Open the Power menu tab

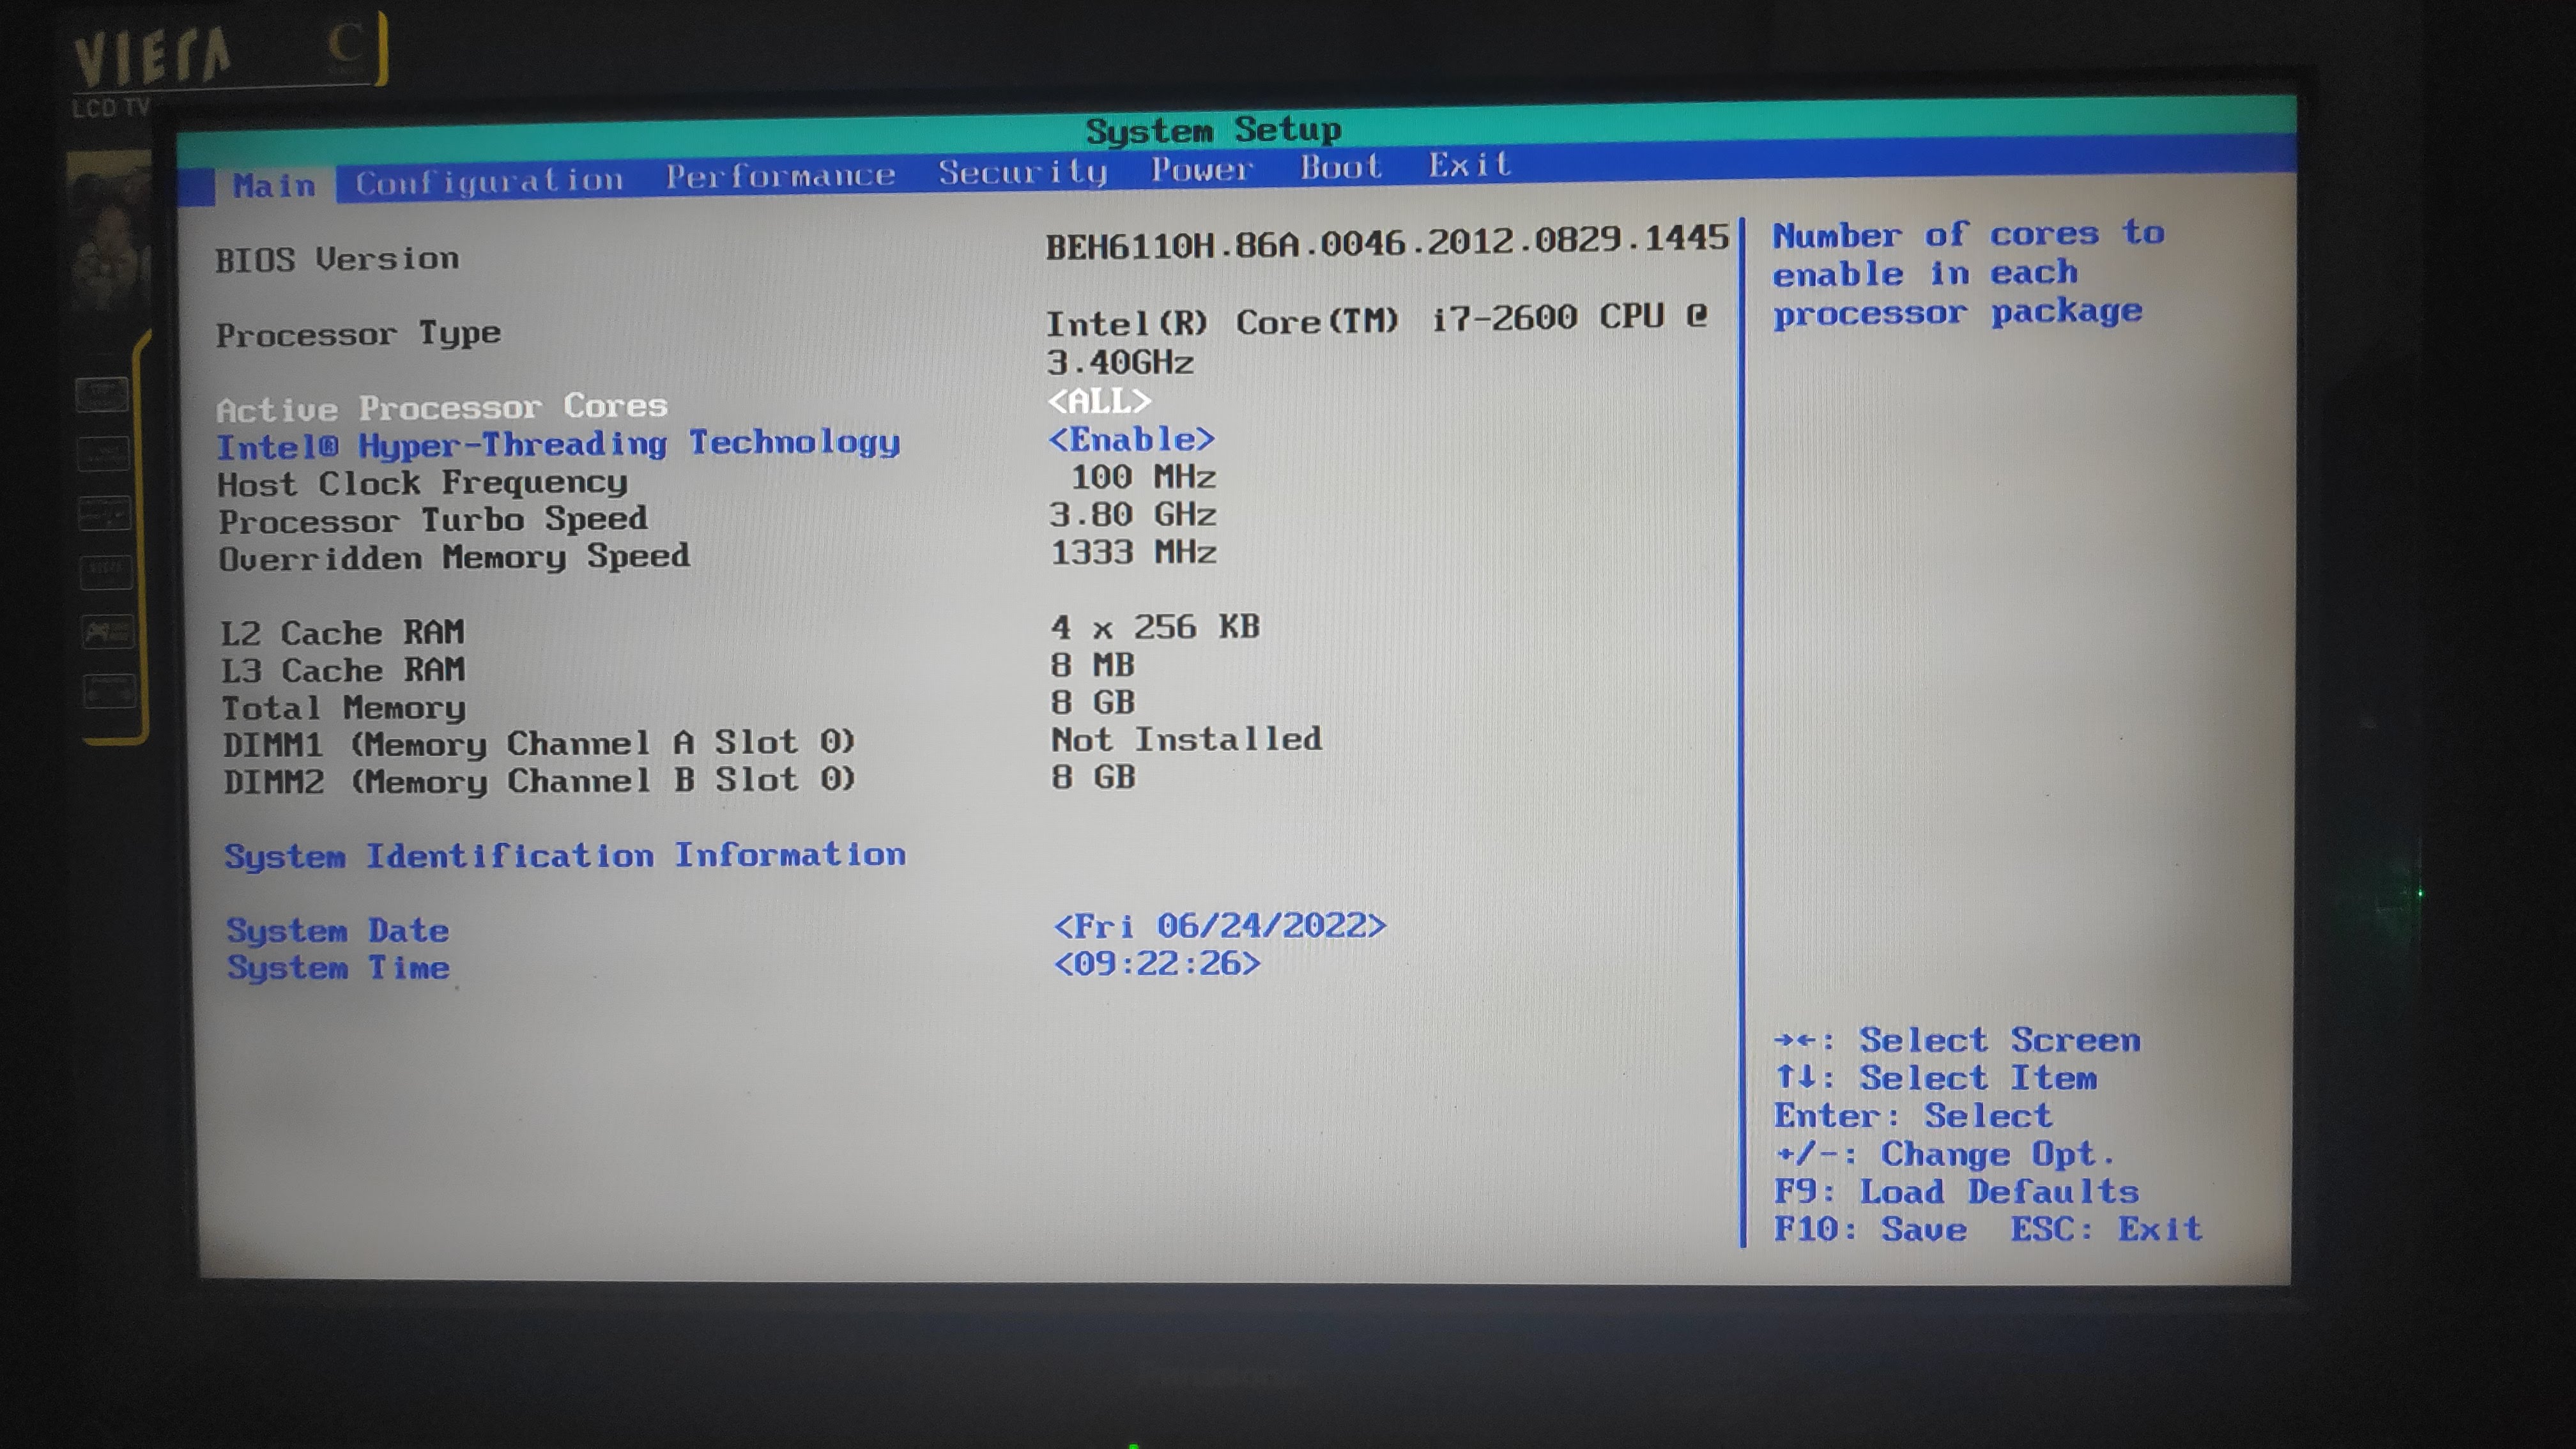[x=1201, y=169]
